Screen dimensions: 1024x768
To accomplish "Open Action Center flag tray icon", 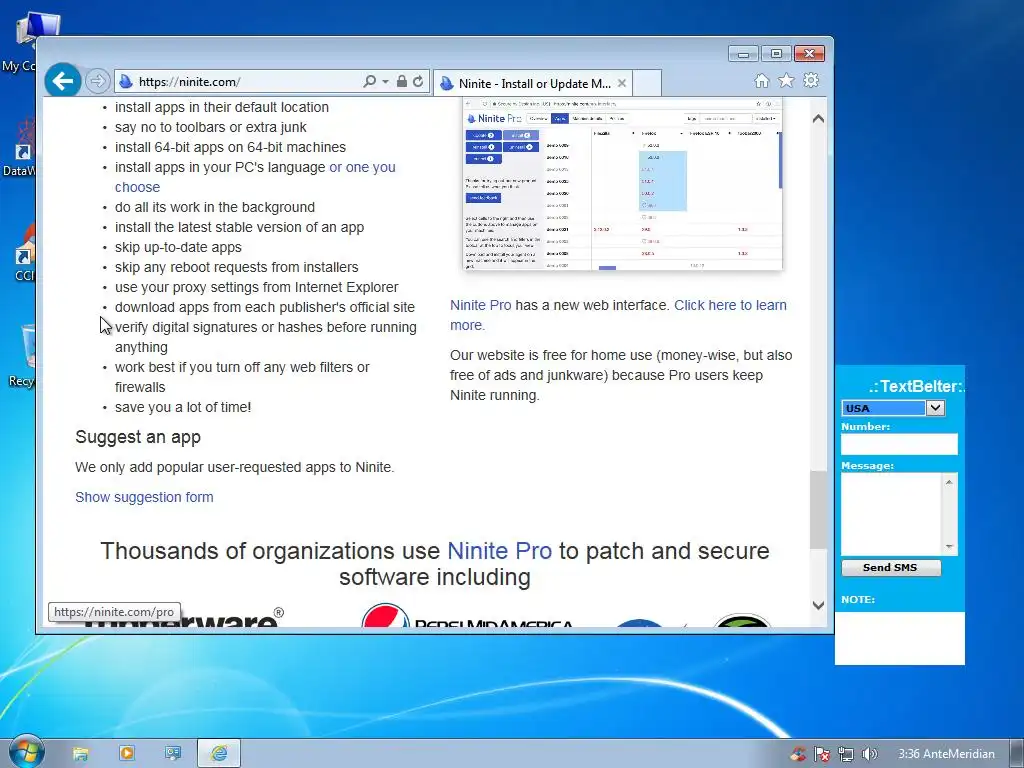I will [x=822, y=754].
